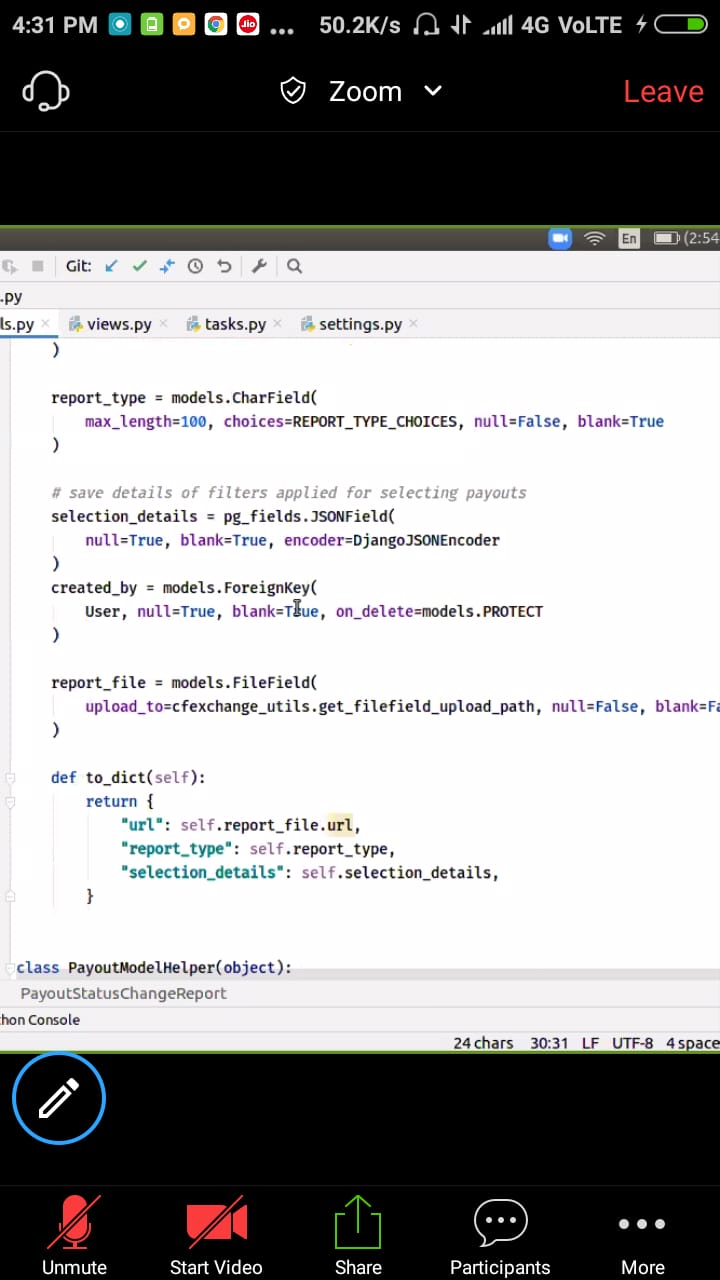Screen dimensions: 720x1280
Task: Click Git update project arrow icon
Action: (112, 266)
